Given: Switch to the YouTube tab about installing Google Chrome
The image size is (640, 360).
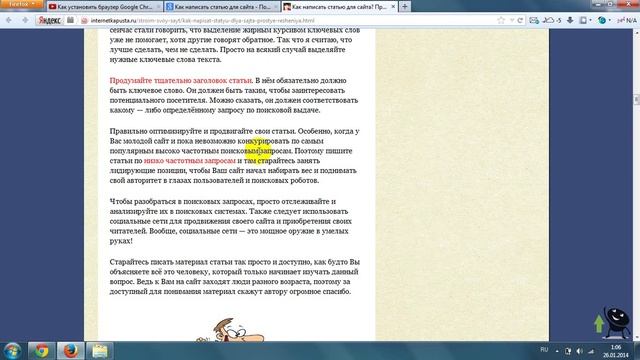Looking at the screenshot, I should [x=104, y=7].
